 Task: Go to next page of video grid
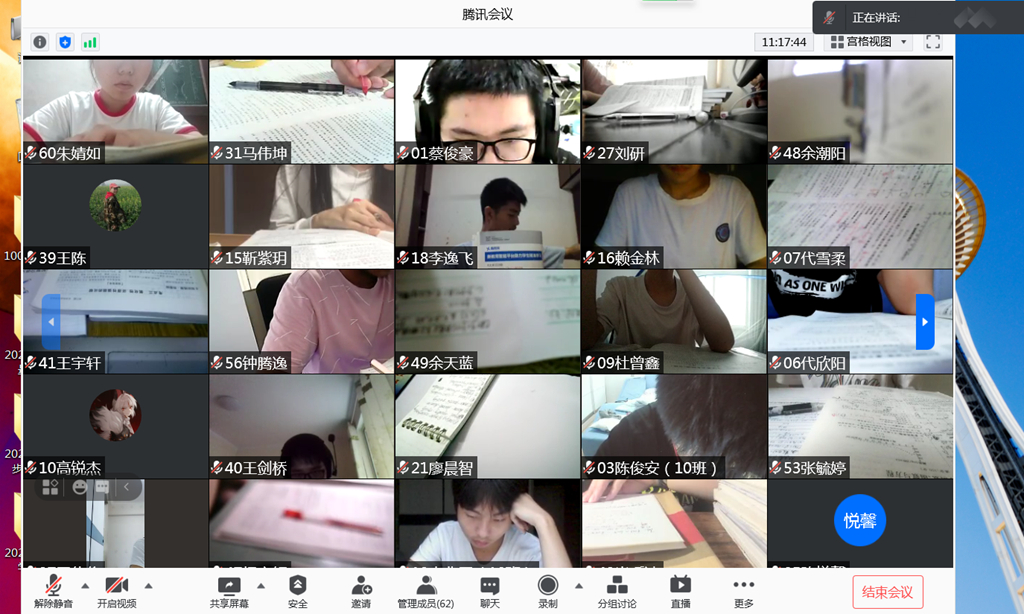click(925, 321)
